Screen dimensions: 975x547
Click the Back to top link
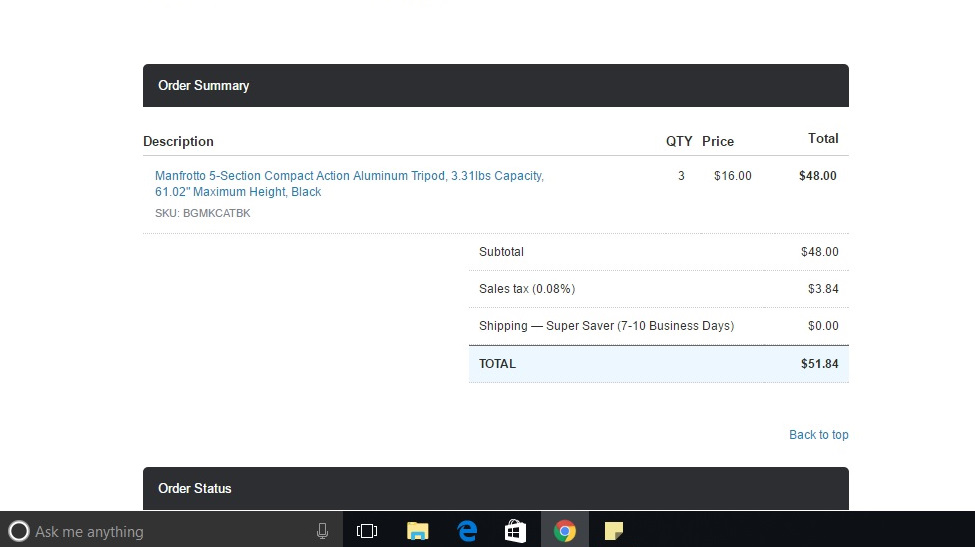point(818,435)
